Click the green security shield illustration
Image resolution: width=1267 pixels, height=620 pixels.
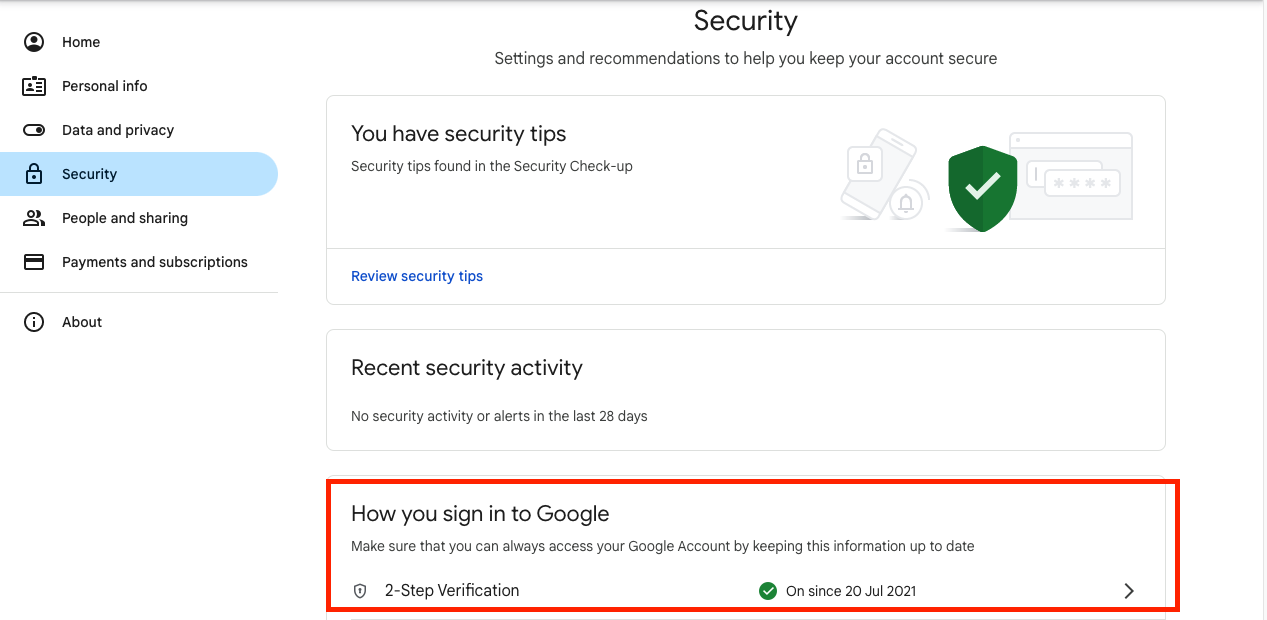point(982,188)
